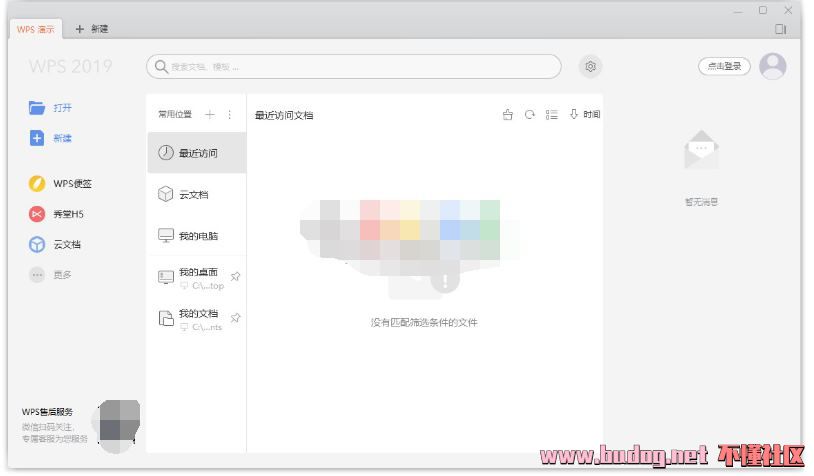The height and width of the screenshot is (476, 814).
Task: Click 点击登录 login button
Action: point(724,66)
